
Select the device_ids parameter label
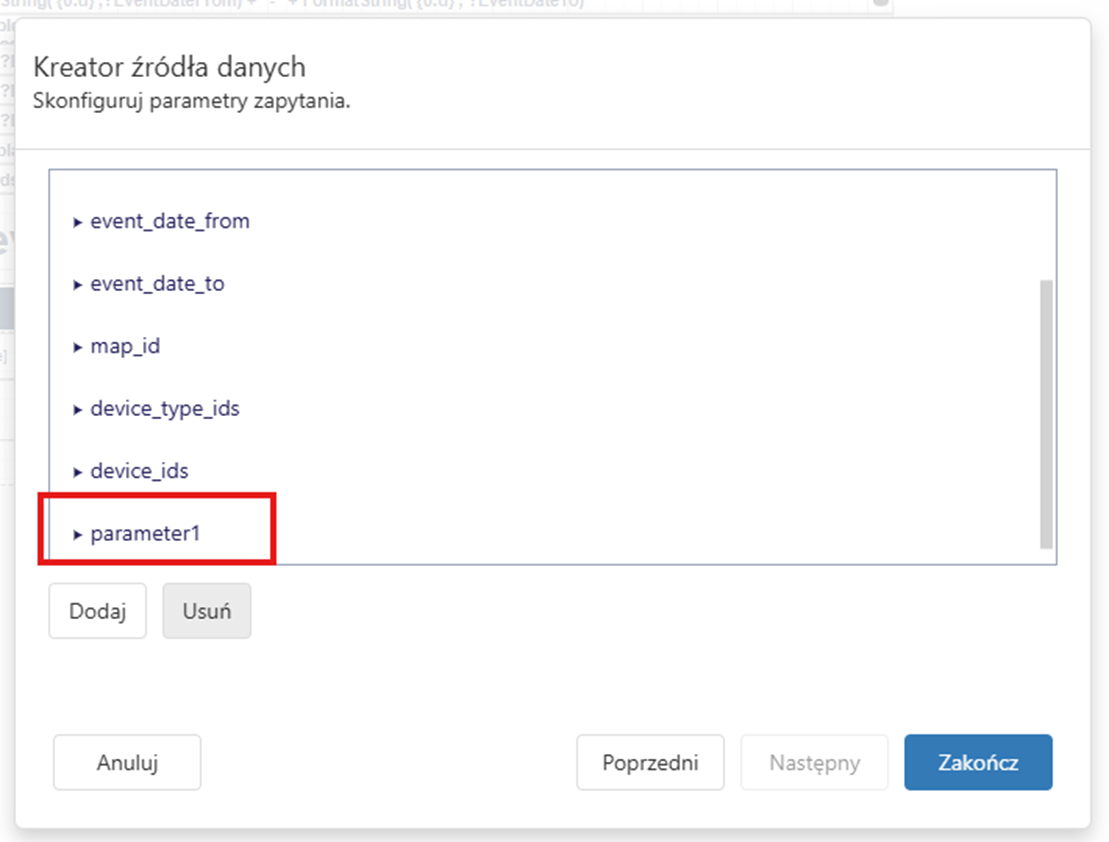tap(139, 471)
